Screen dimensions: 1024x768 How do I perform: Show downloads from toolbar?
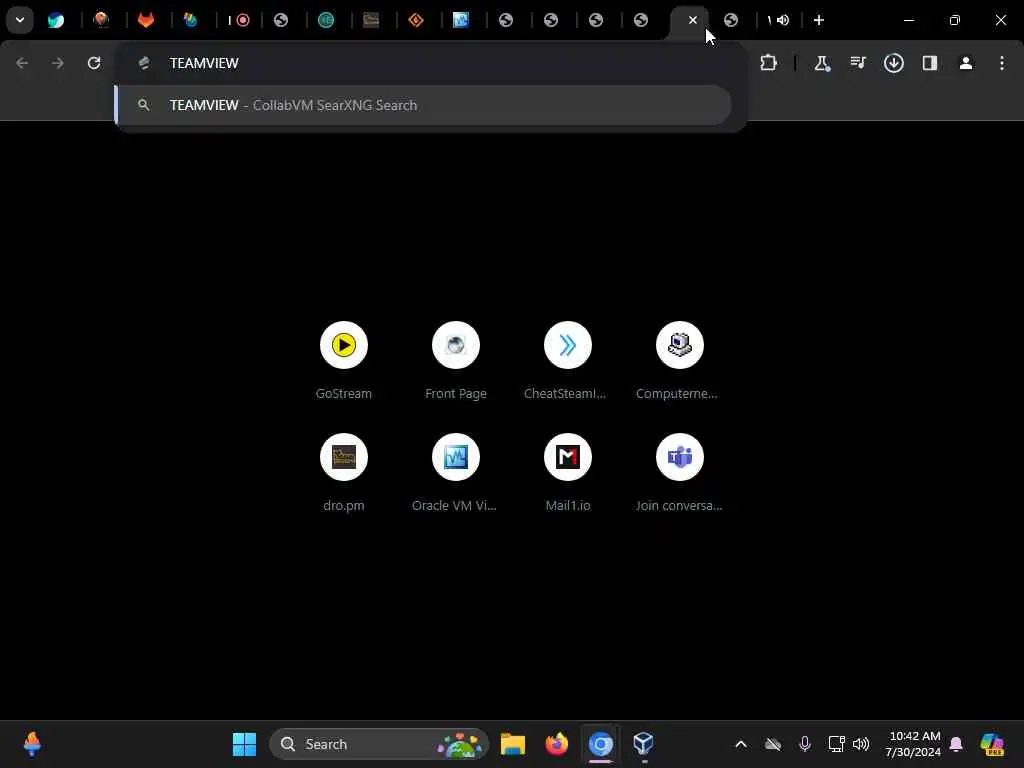pos(894,63)
